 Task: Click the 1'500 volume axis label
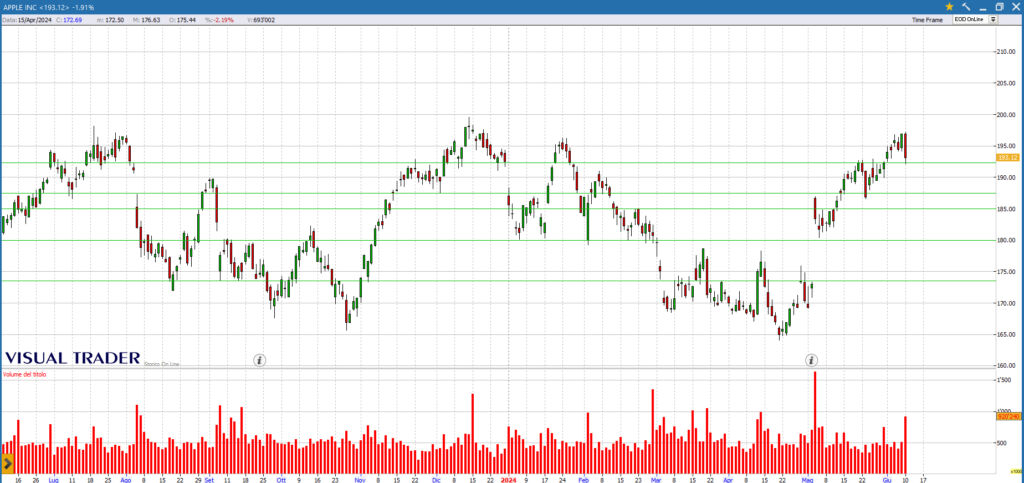pyautogui.click(x=1004, y=380)
